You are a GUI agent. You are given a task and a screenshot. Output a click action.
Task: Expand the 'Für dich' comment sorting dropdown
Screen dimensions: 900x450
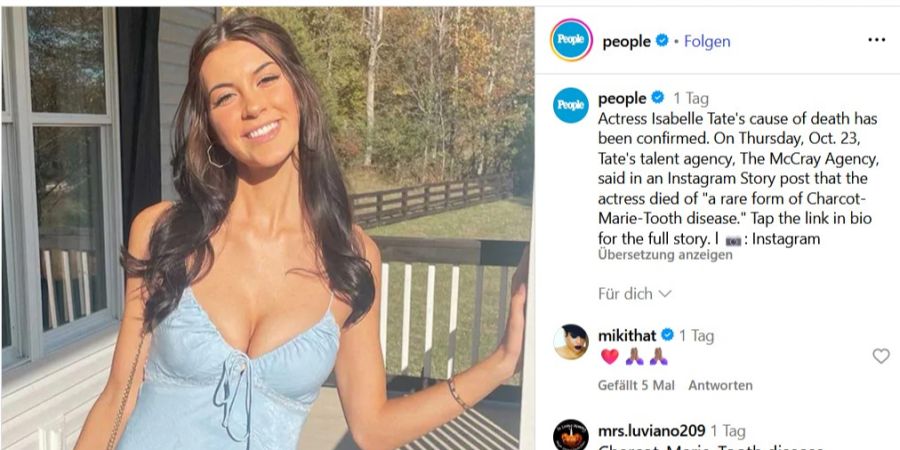(x=634, y=294)
